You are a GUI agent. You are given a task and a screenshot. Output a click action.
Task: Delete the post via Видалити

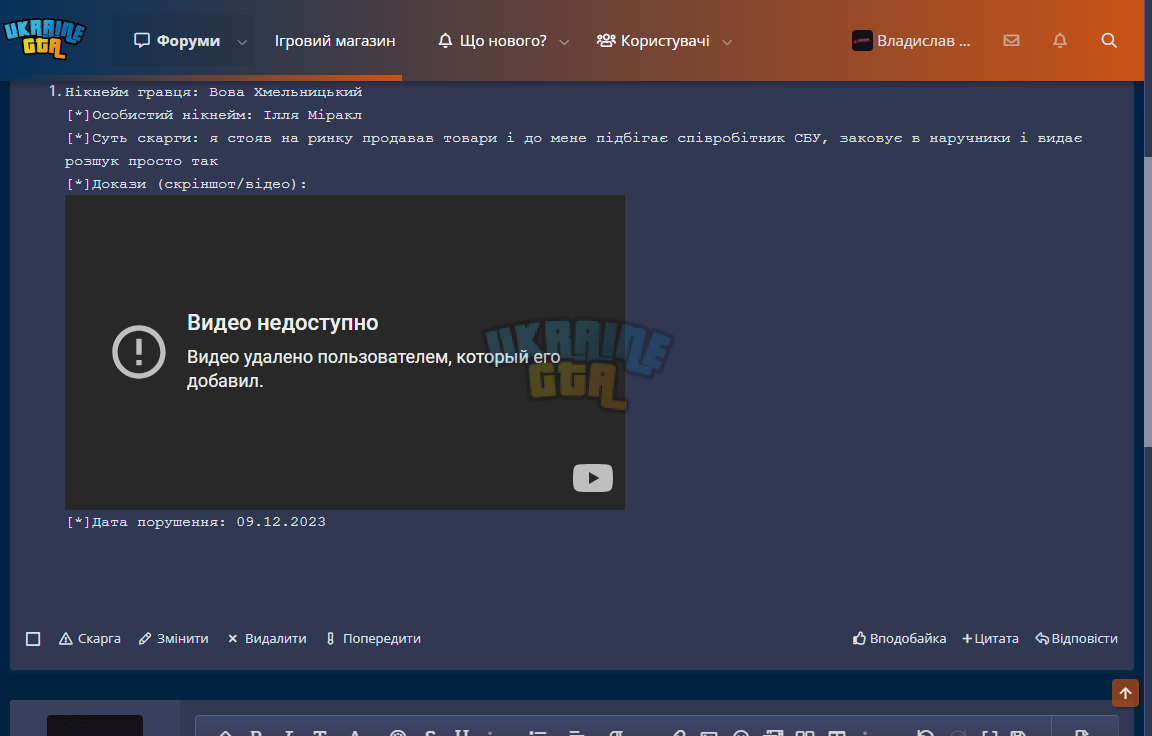(x=267, y=639)
